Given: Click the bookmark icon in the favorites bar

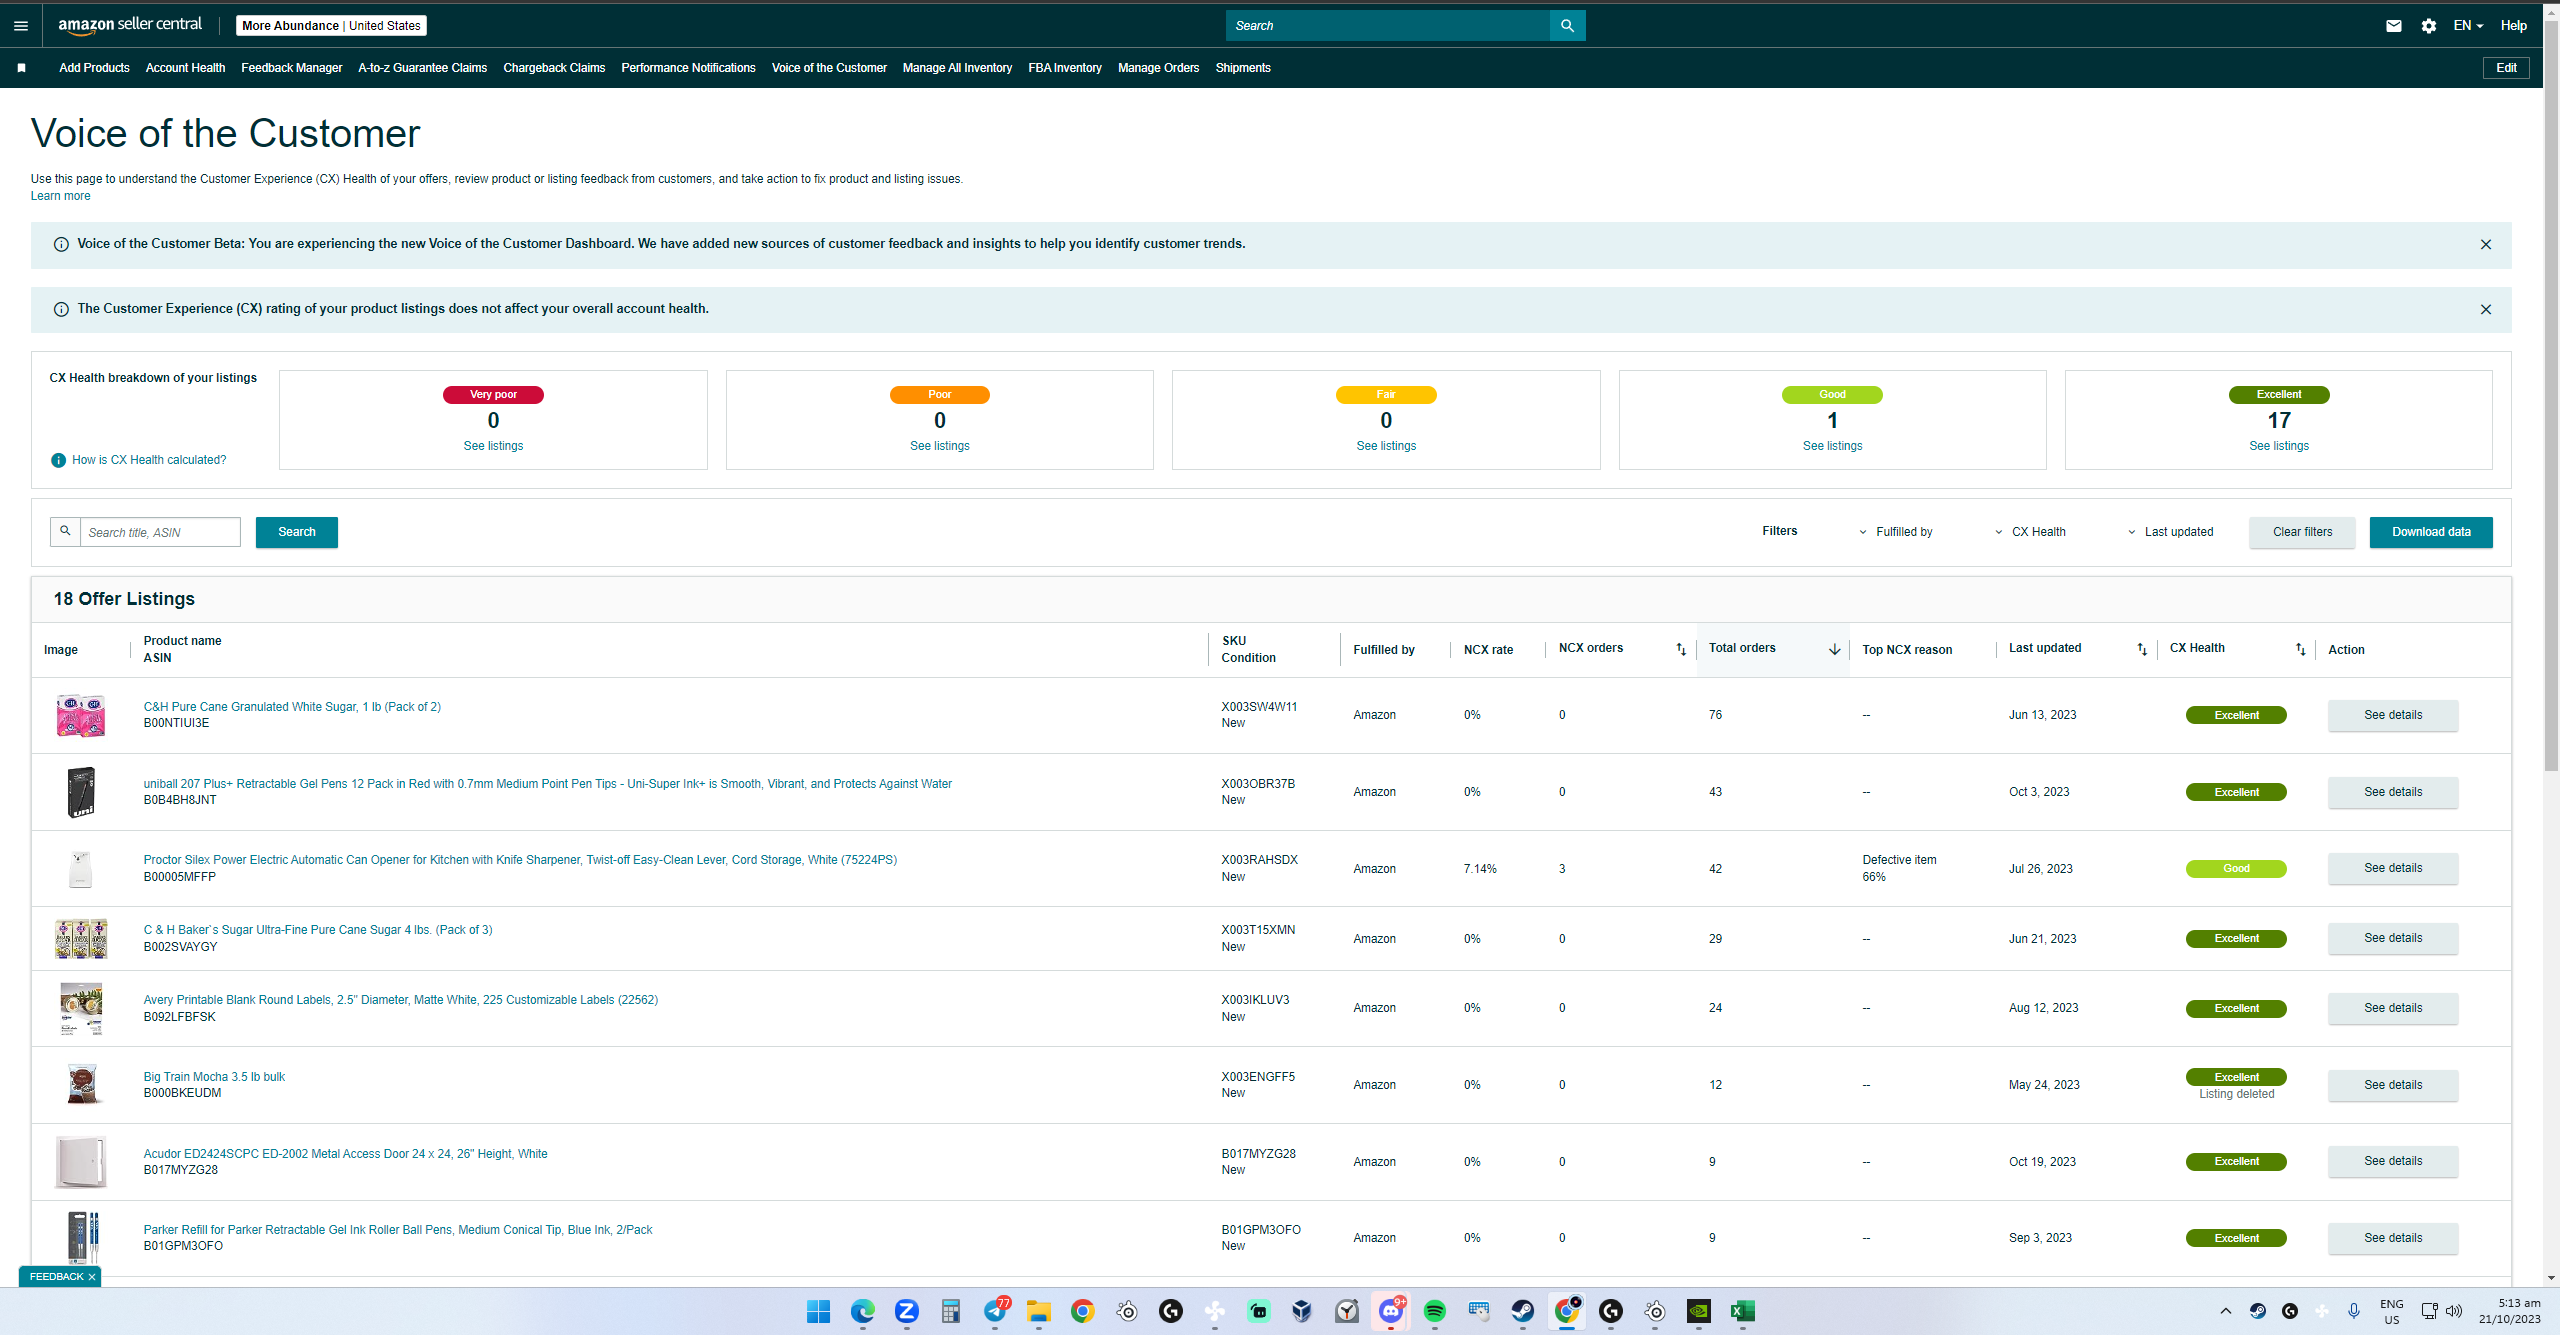Looking at the screenshot, I should 21,68.
